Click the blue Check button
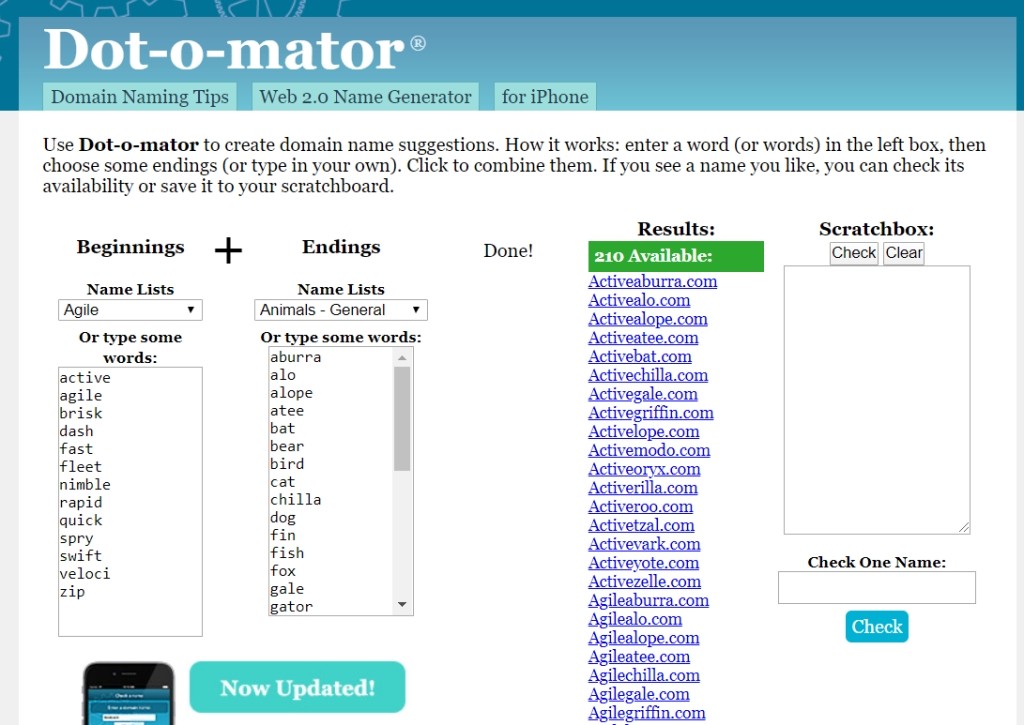This screenshot has height=725, width=1024. pos(876,626)
